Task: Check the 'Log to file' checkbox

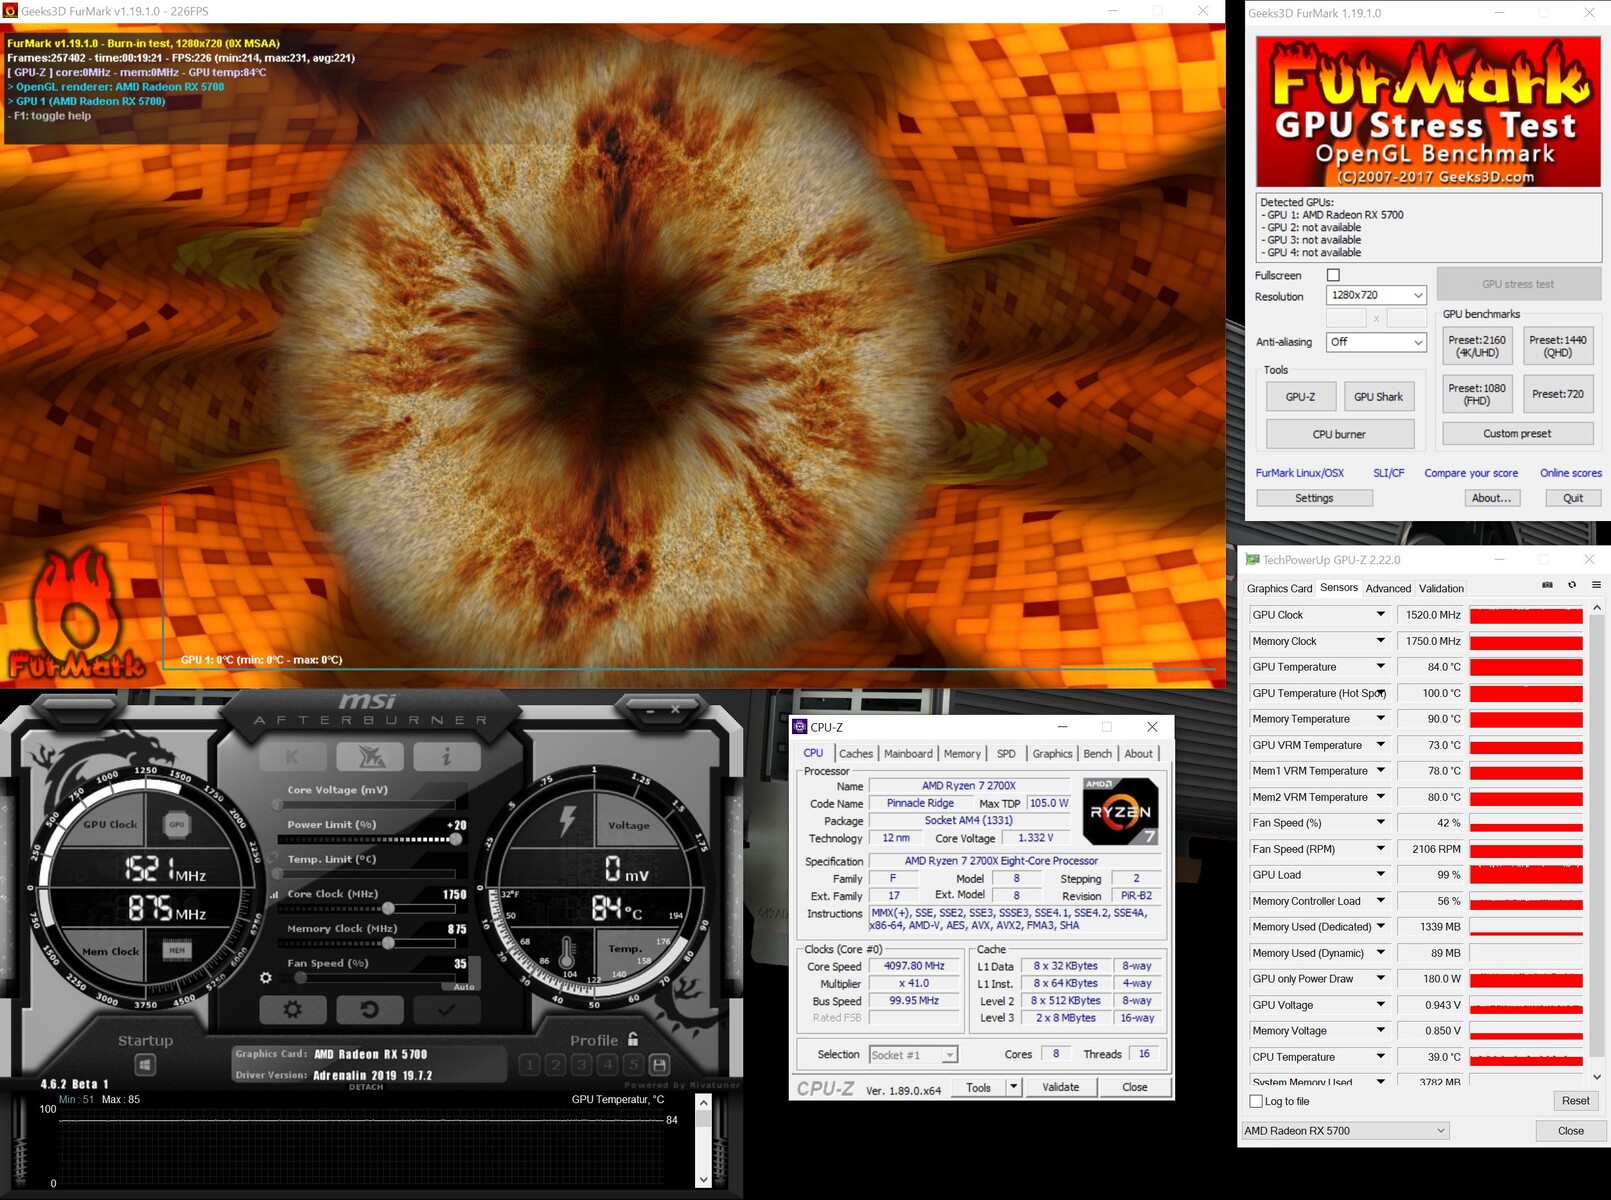Action: (x=1257, y=1101)
